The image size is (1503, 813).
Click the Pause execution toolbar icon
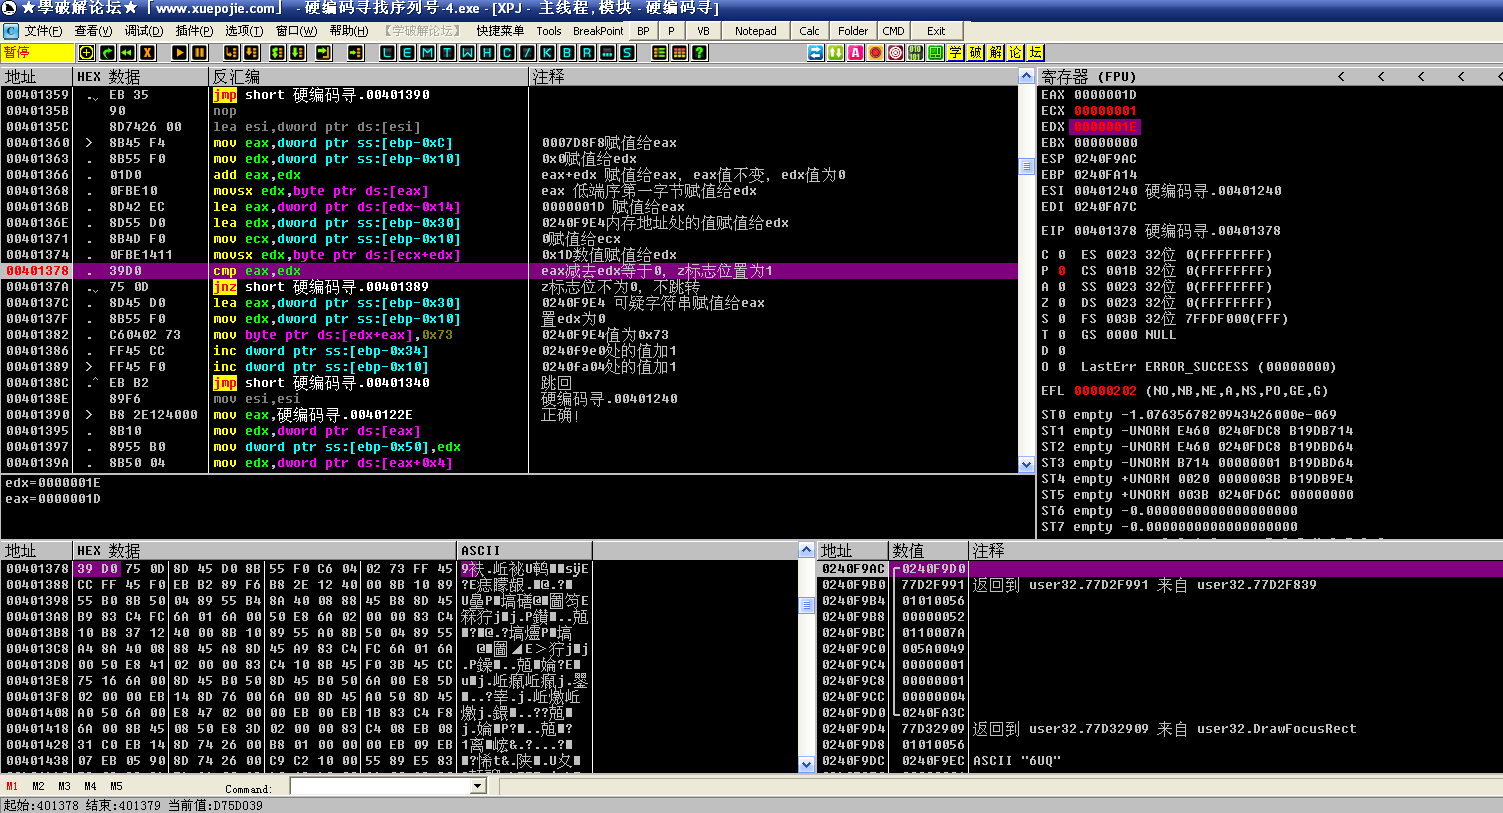[x=199, y=52]
